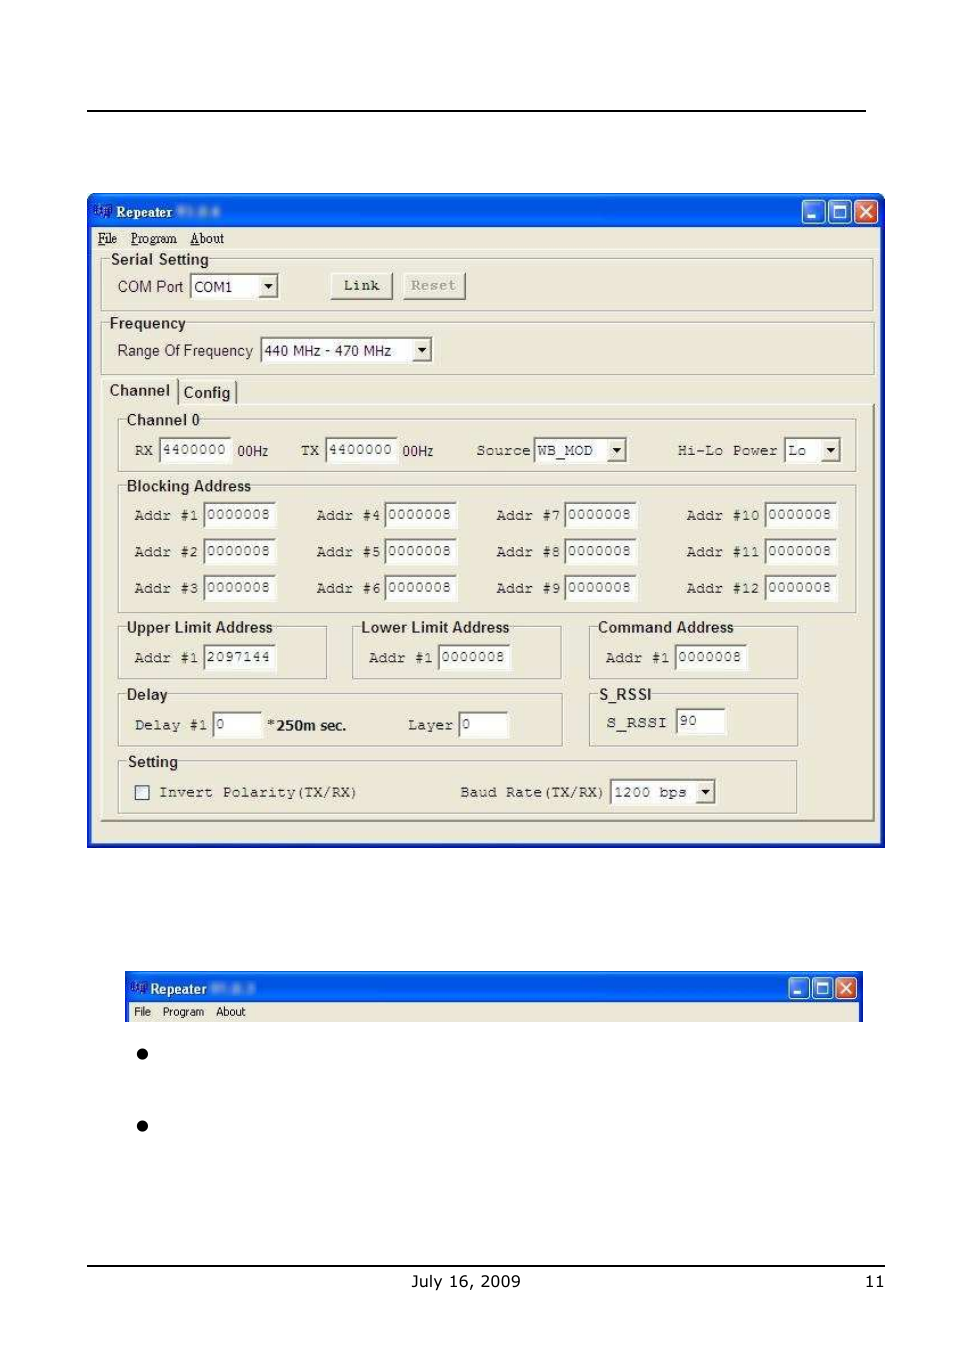Click the S_RSSI value field
This screenshot has width=954, height=1351.
701,721
